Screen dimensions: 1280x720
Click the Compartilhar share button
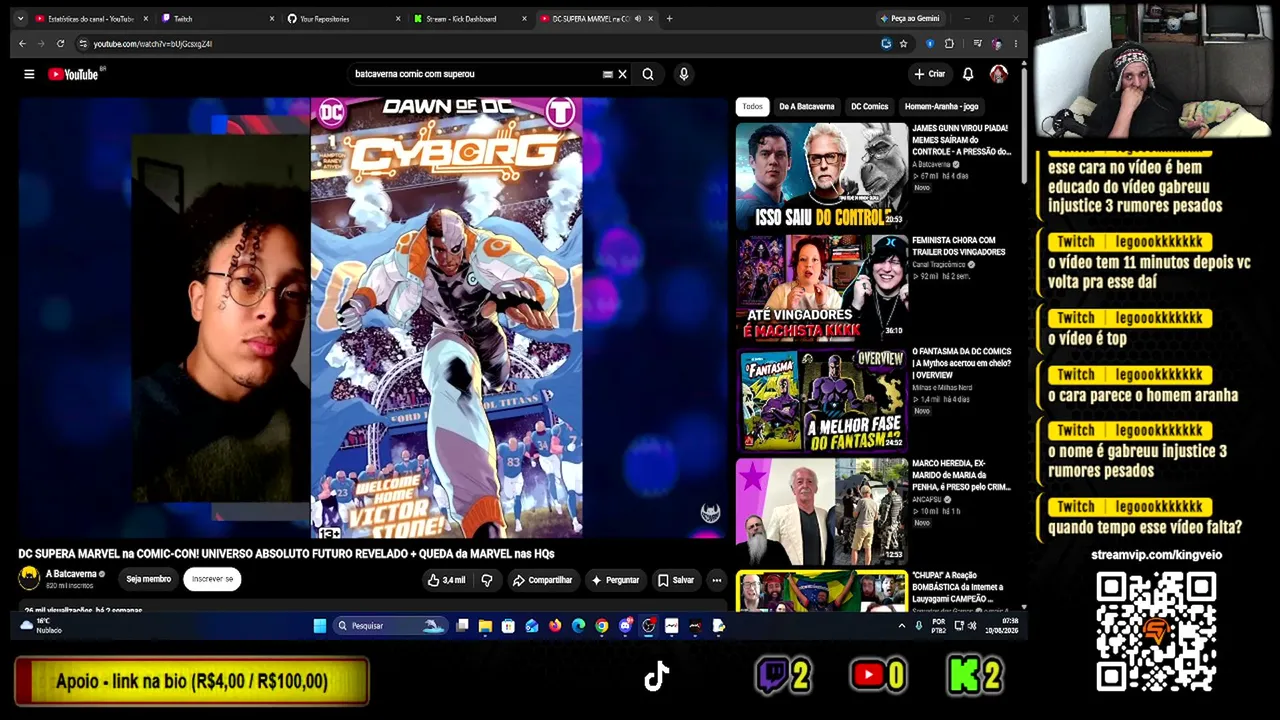[542, 580]
